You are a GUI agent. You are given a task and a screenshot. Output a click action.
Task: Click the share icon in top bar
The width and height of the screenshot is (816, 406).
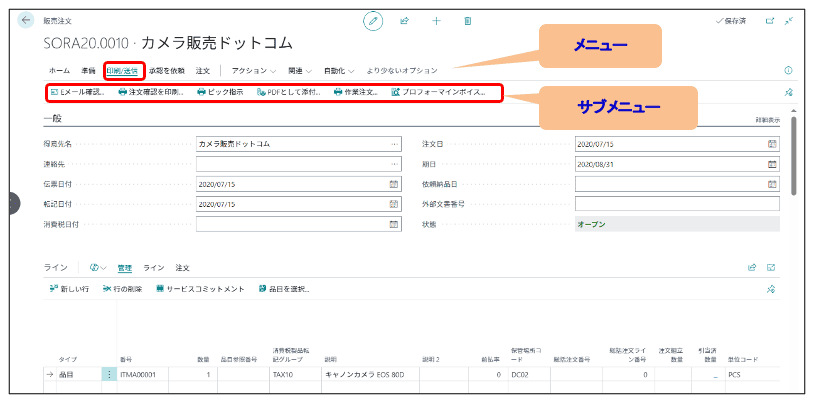click(x=404, y=21)
